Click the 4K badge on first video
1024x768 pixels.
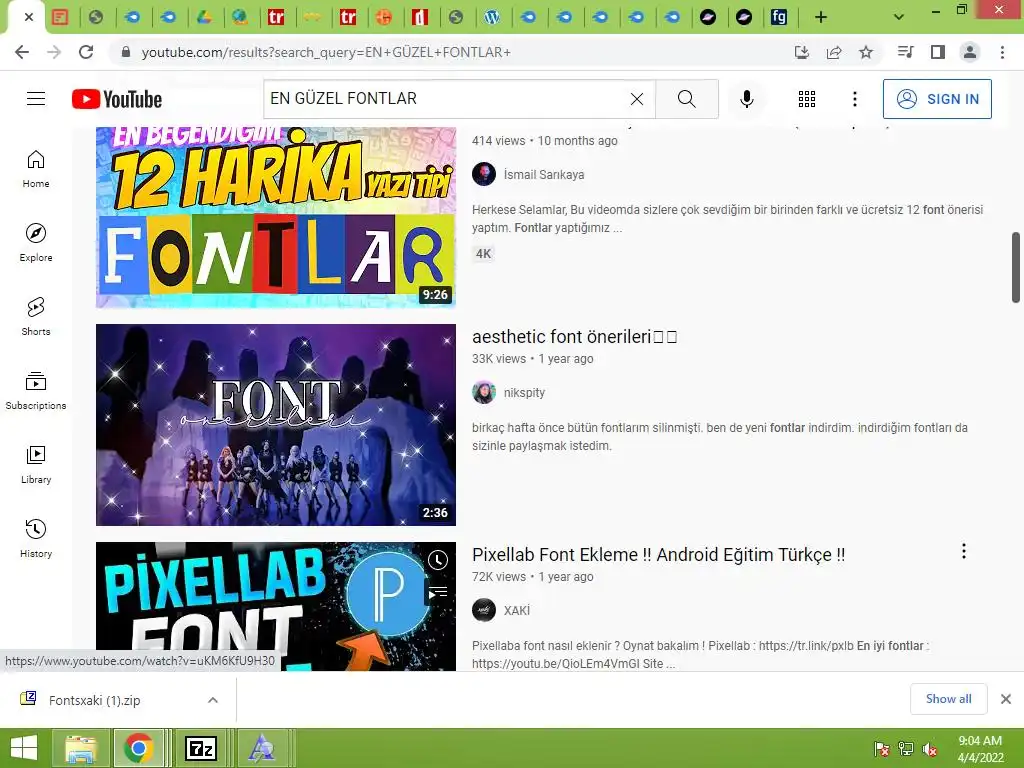483,254
